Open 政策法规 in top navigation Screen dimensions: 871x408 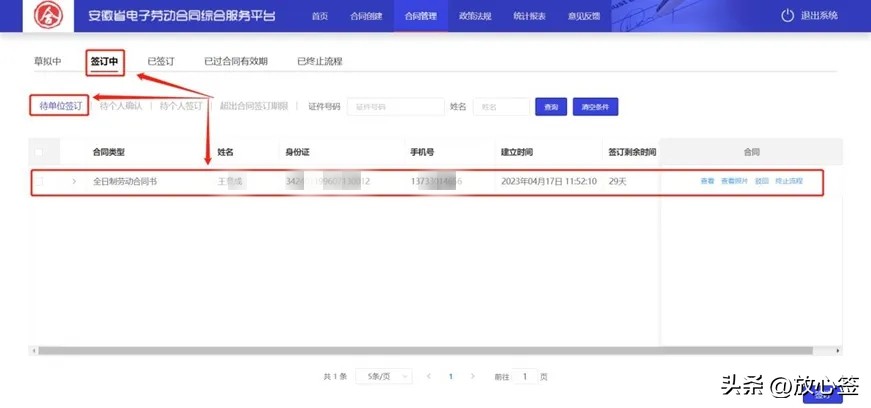click(475, 16)
